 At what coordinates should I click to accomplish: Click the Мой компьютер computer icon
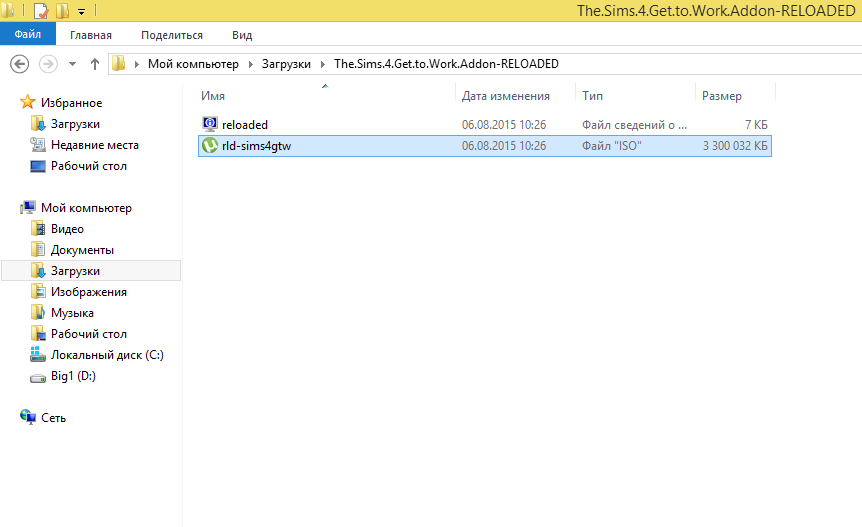[x=28, y=207]
